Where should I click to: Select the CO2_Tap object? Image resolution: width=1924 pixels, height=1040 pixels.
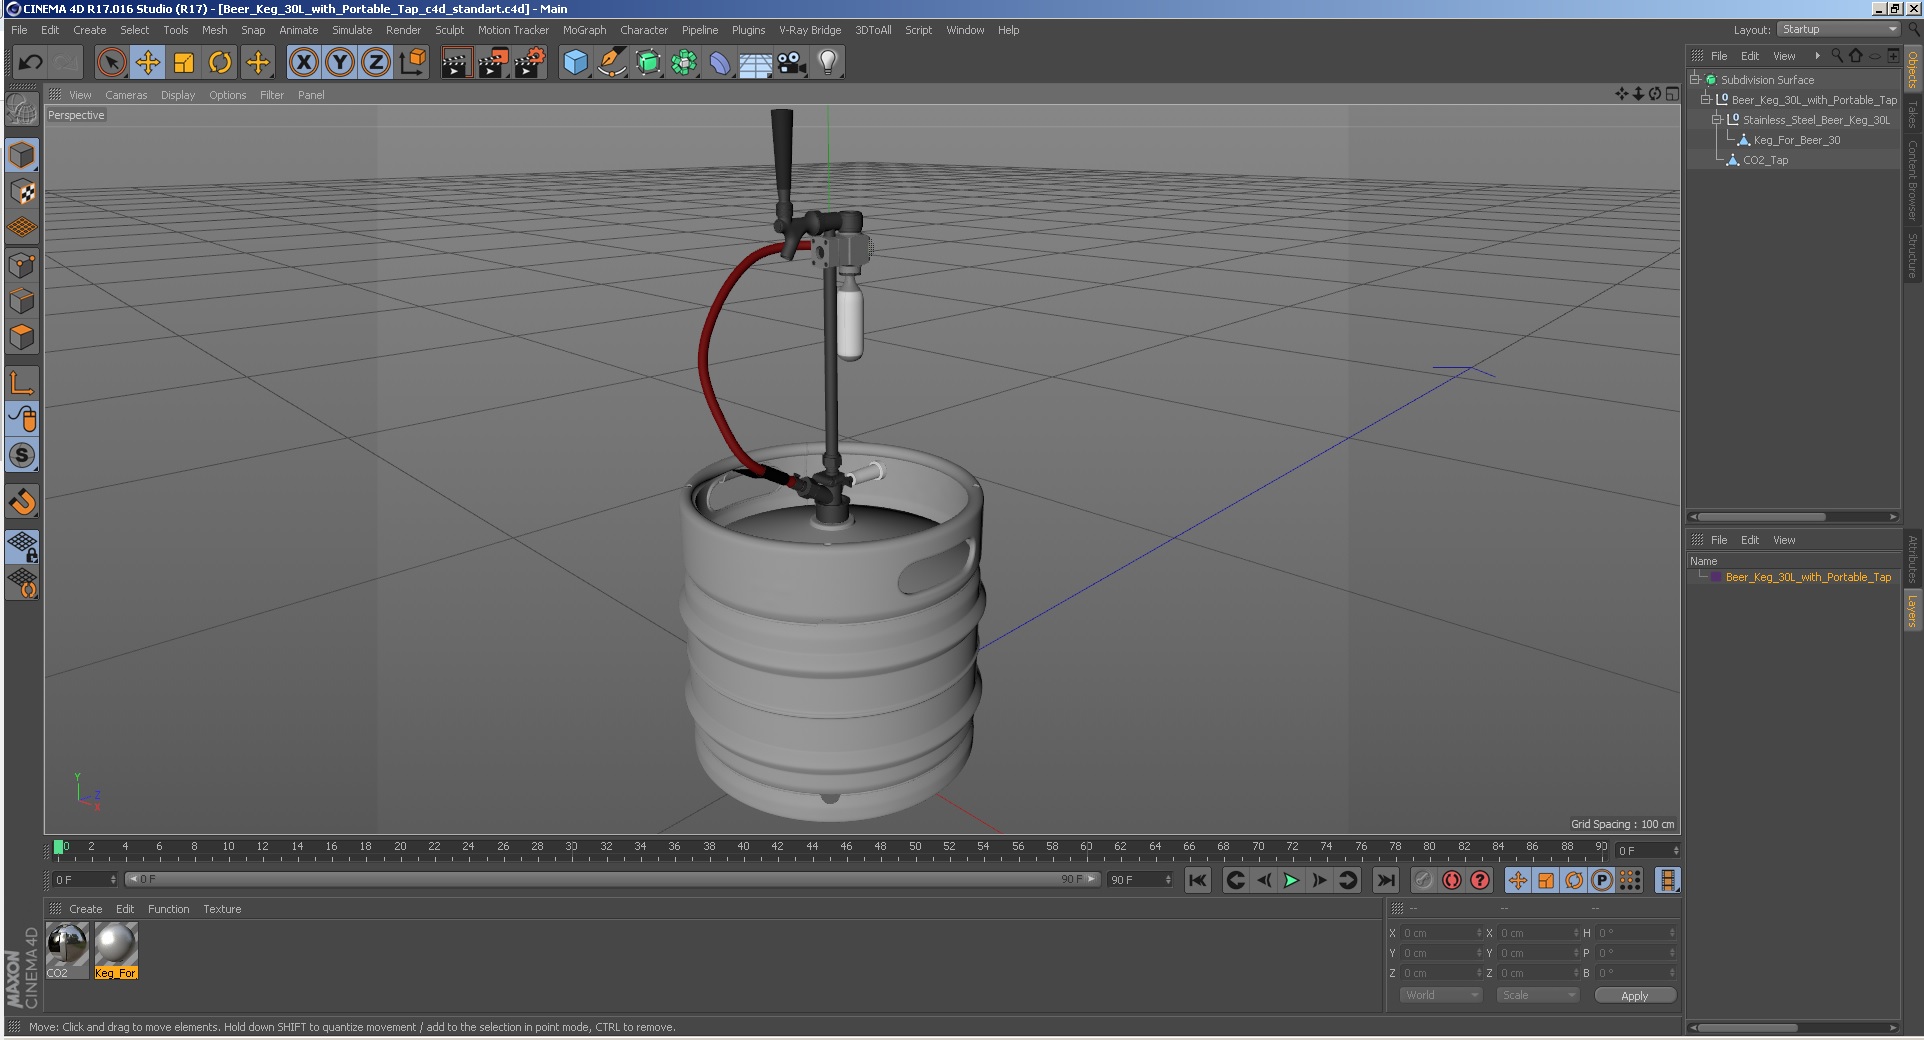[1765, 160]
